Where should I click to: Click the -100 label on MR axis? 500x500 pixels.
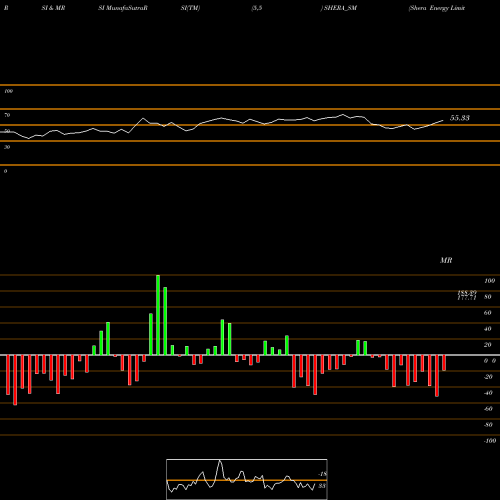[490, 441]
